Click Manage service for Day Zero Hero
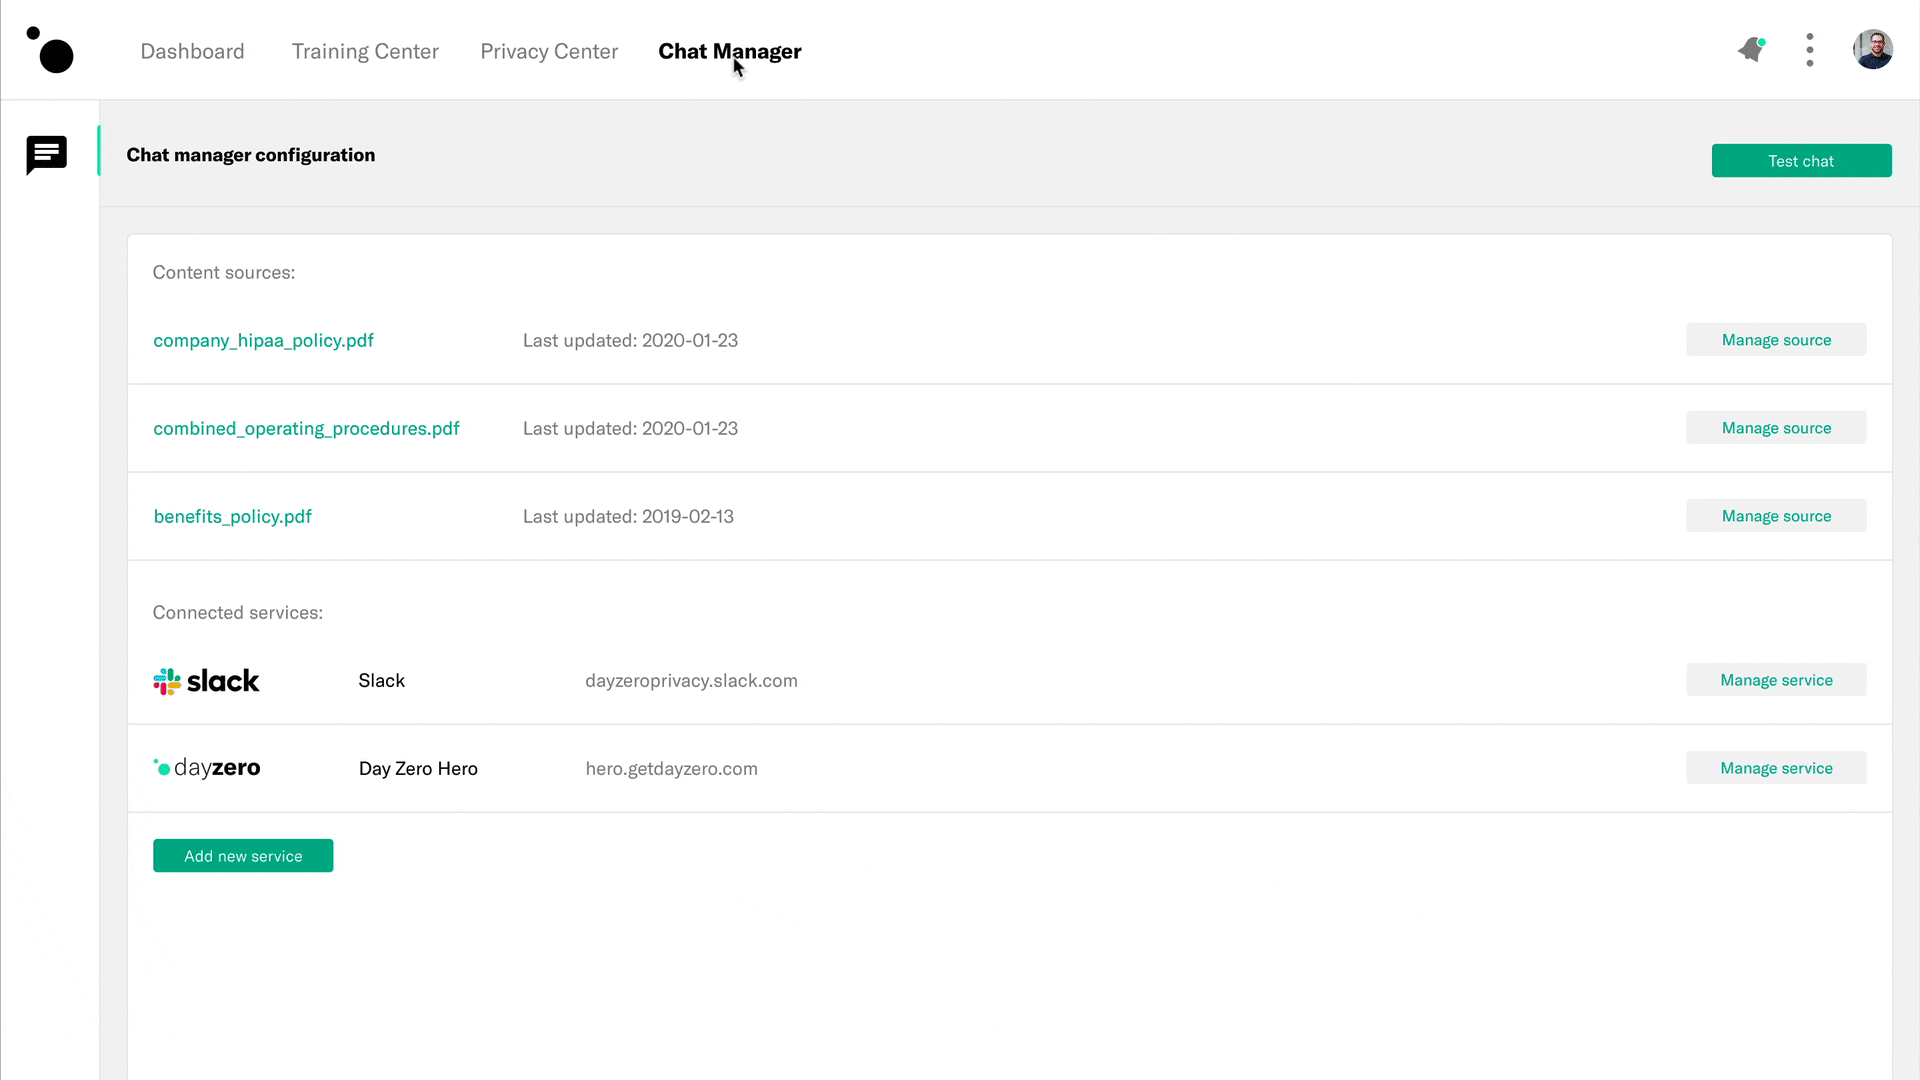Viewport: 1920px width, 1080px height. (1776, 767)
